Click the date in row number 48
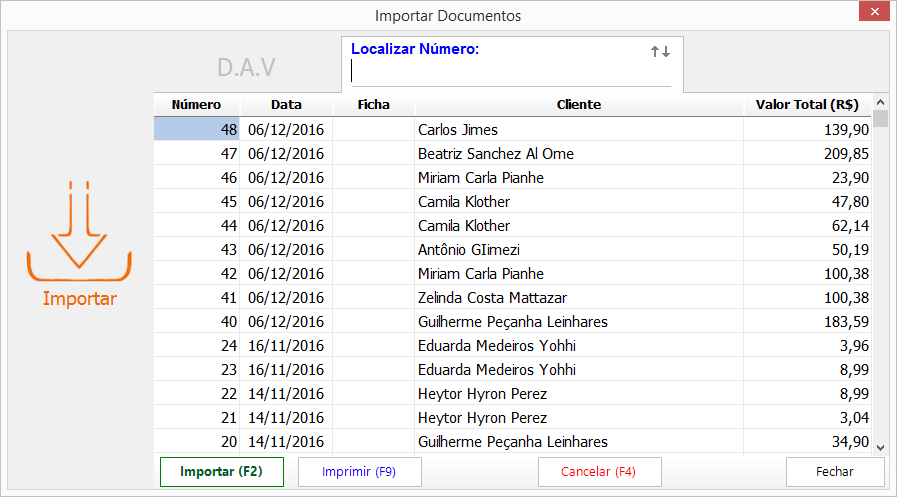The width and height of the screenshot is (897, 497). 286,130
